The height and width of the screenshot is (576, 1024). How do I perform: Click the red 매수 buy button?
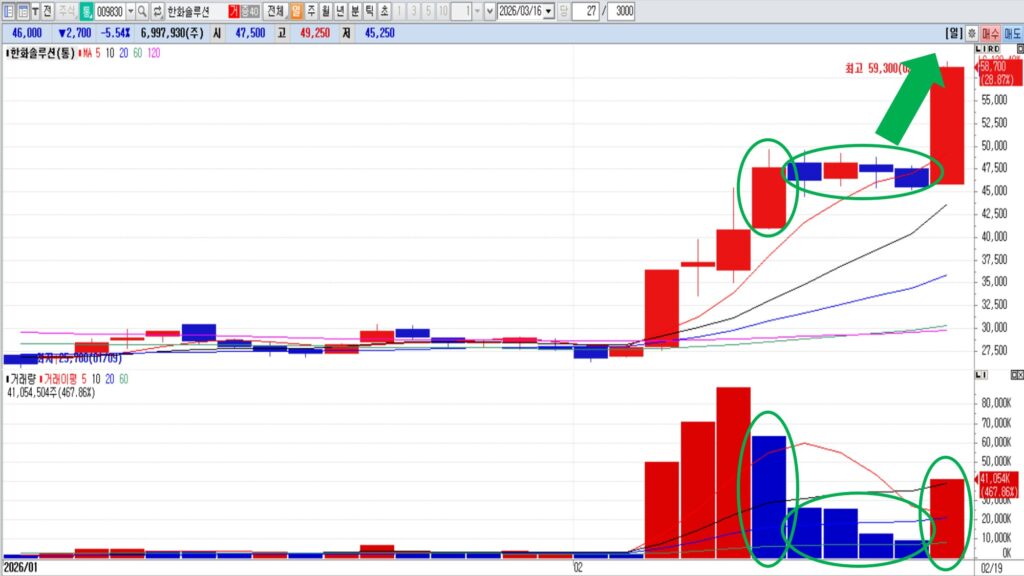coord(991,33)
